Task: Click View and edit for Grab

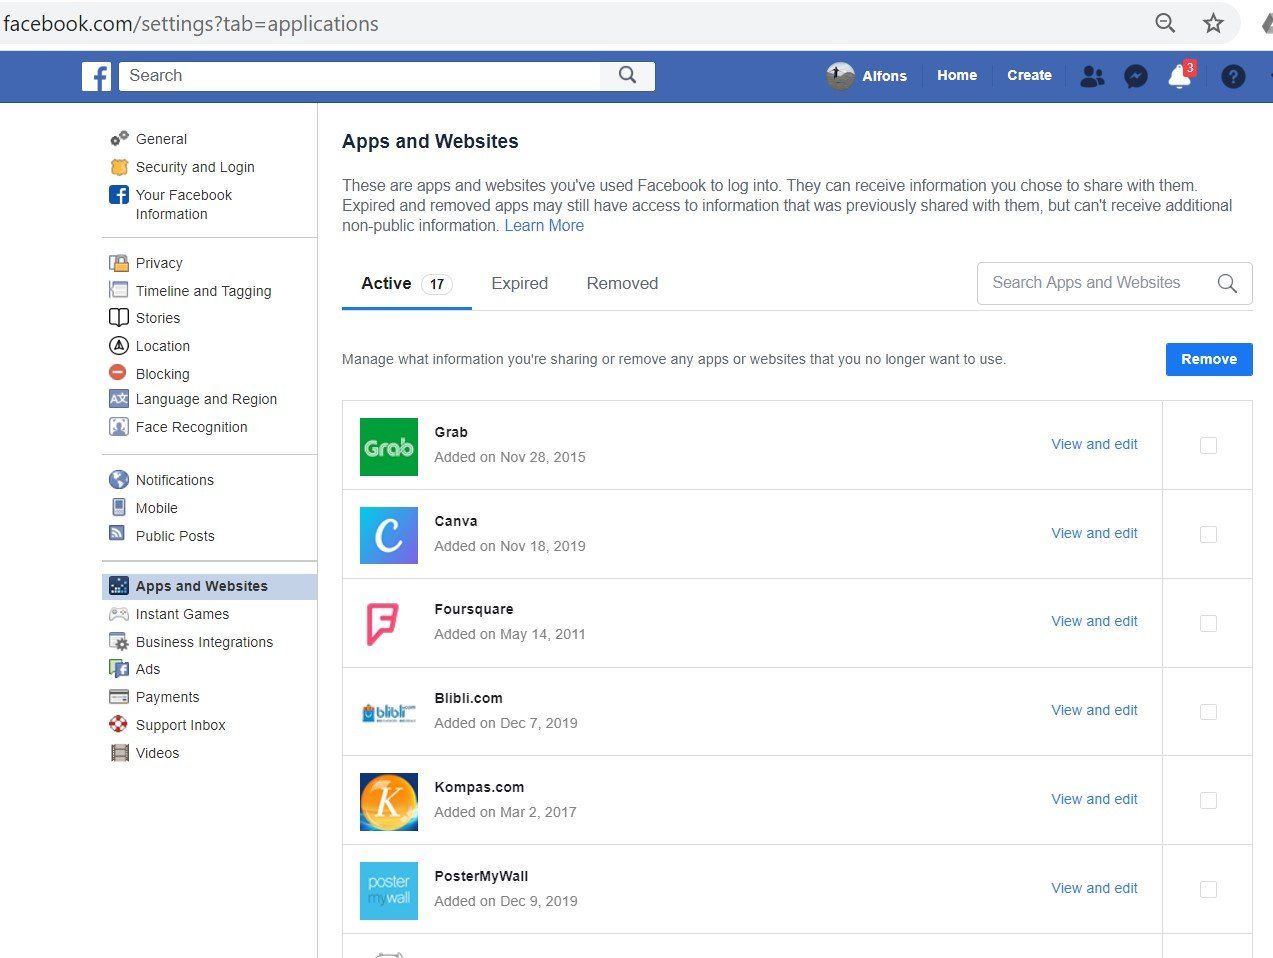Action: pos(1094,444)
